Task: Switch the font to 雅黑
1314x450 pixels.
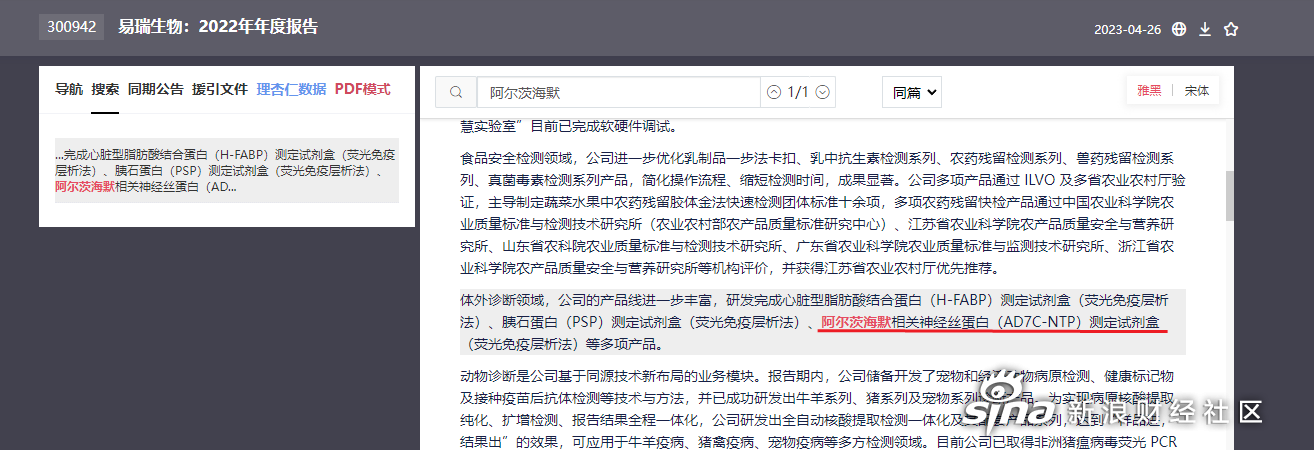Action: [x=1149, y=90]
